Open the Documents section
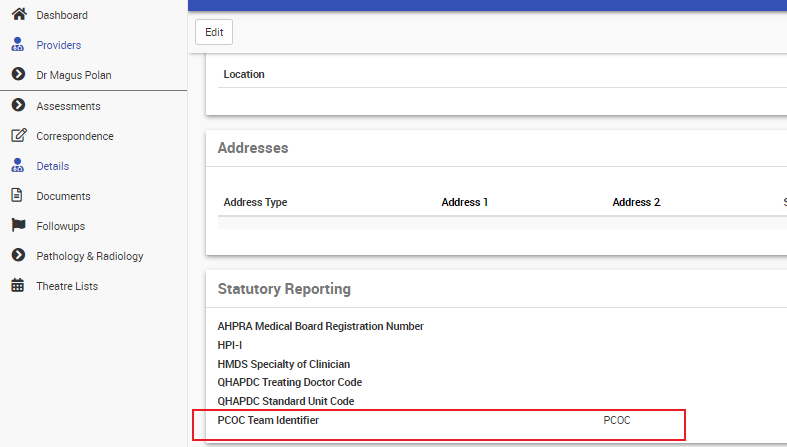 63,196
